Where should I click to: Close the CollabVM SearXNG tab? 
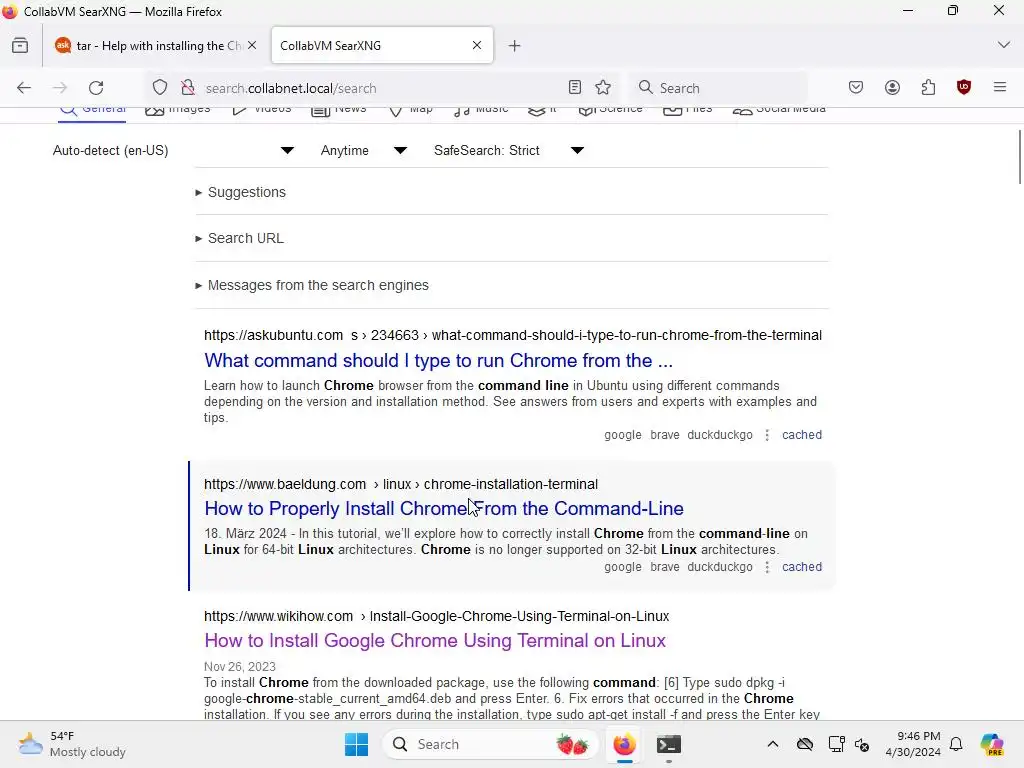477,45
